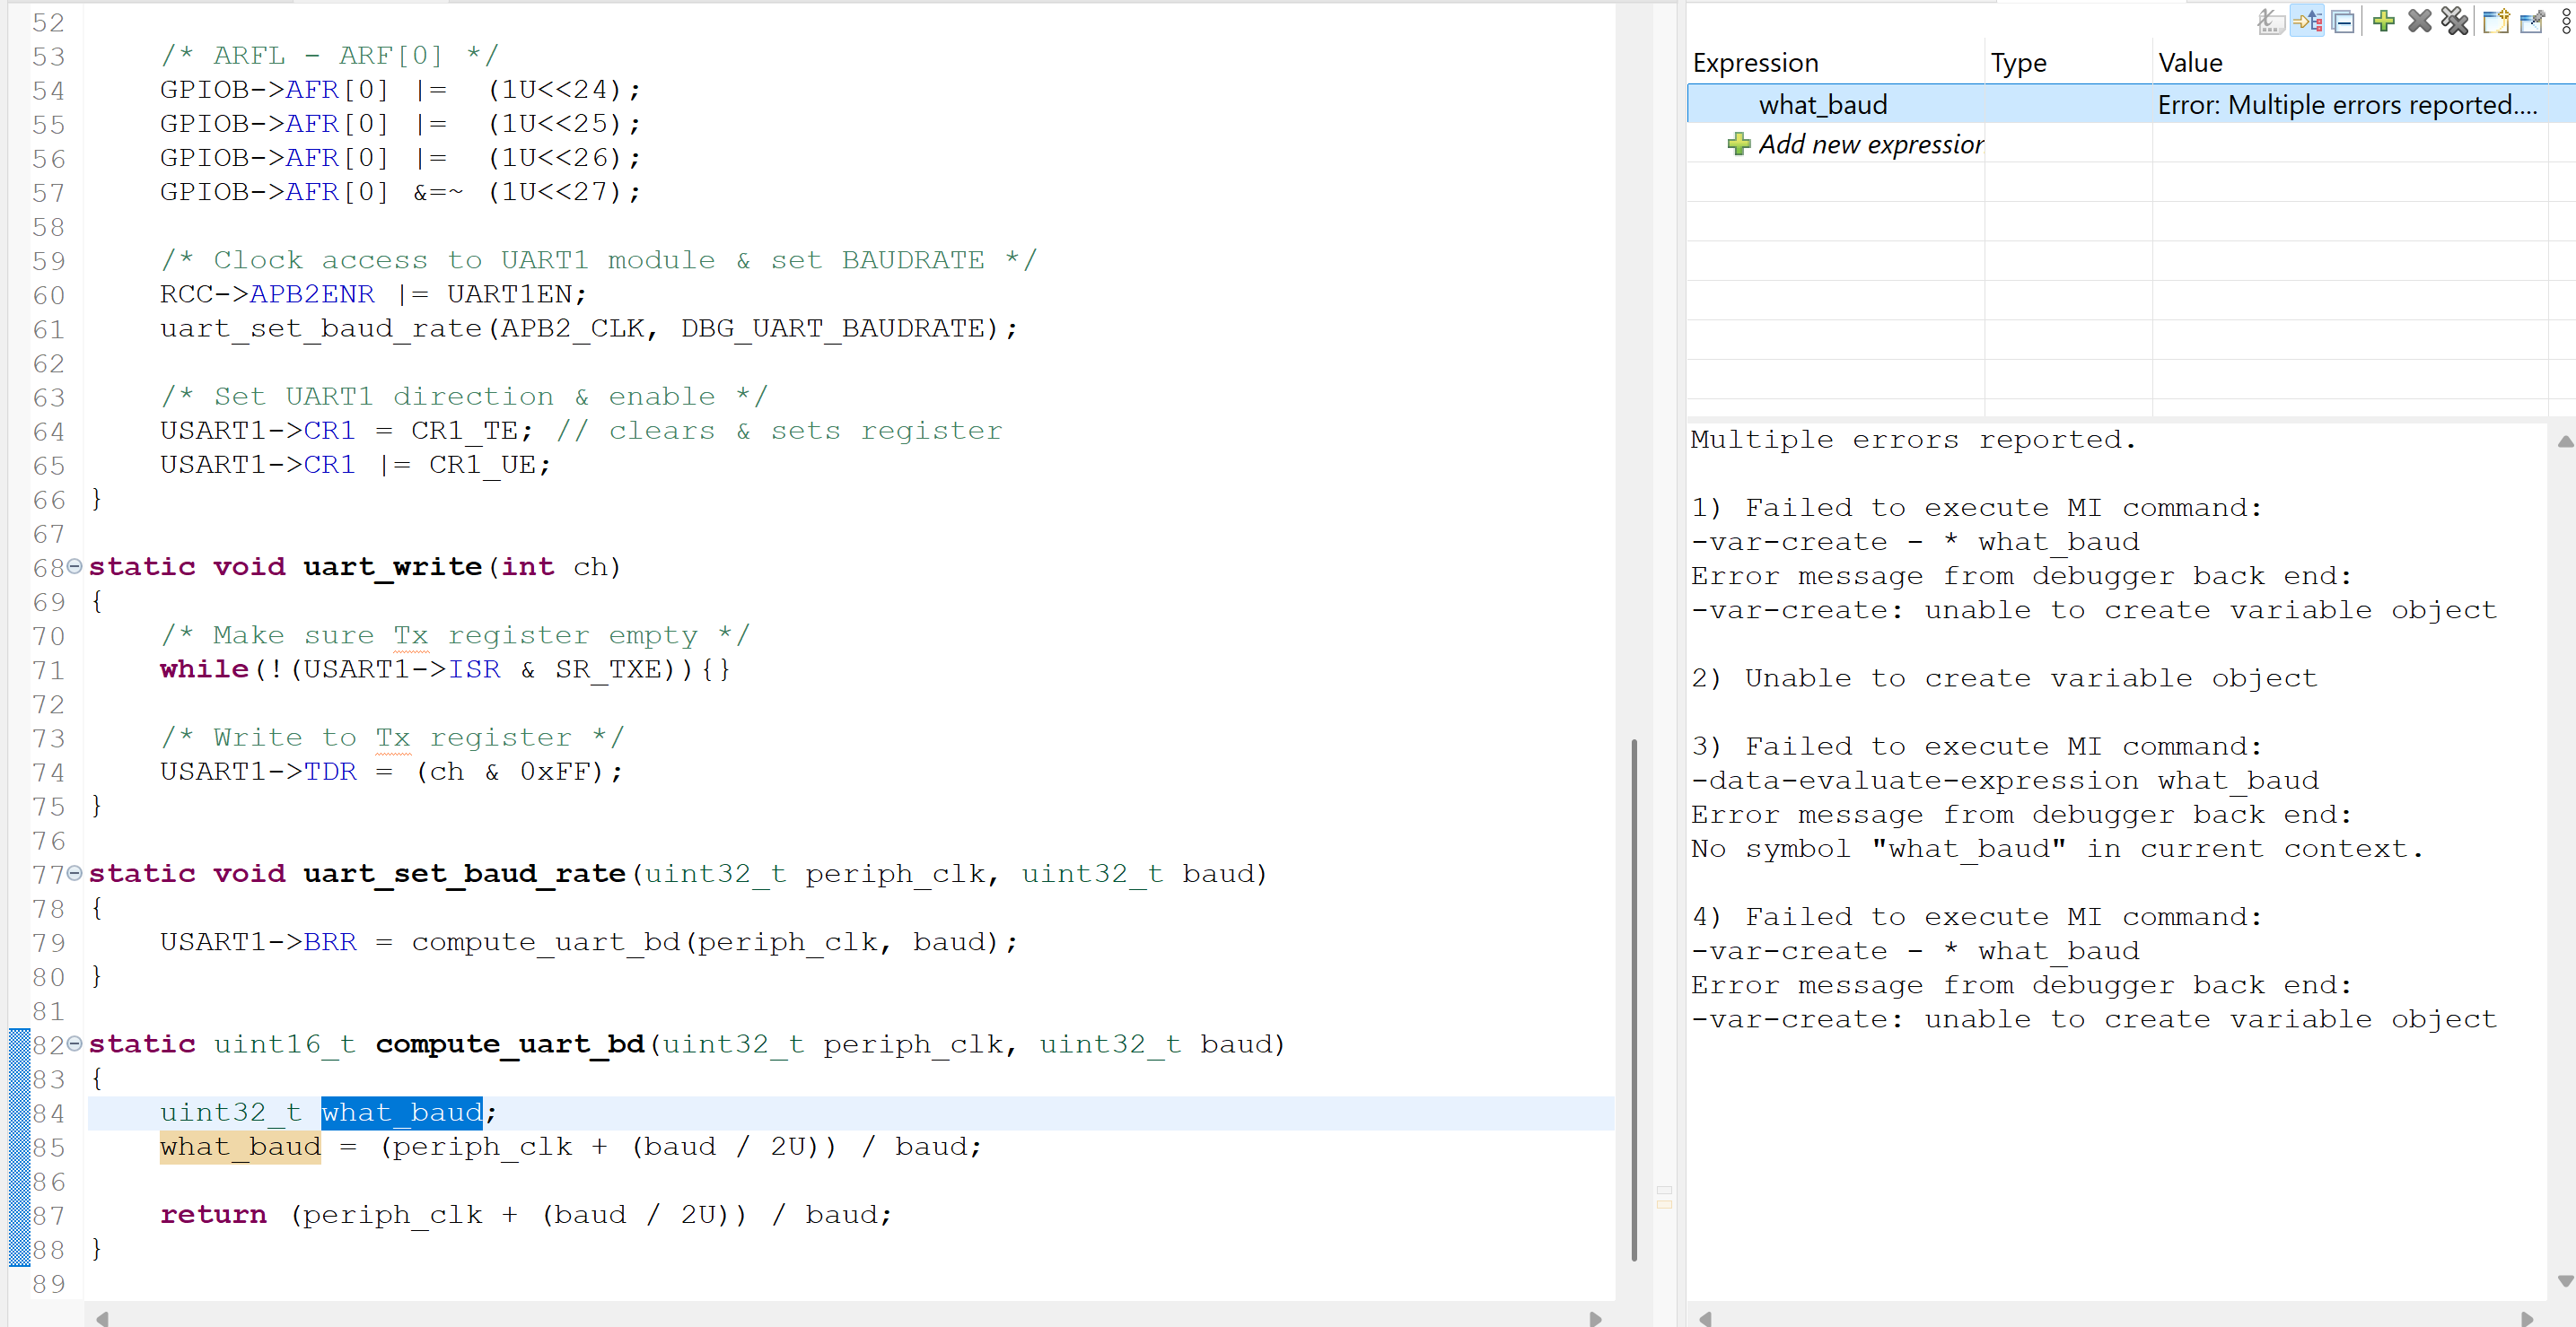
Task: Select the what_baud expression row
Action: (1822, 104)
